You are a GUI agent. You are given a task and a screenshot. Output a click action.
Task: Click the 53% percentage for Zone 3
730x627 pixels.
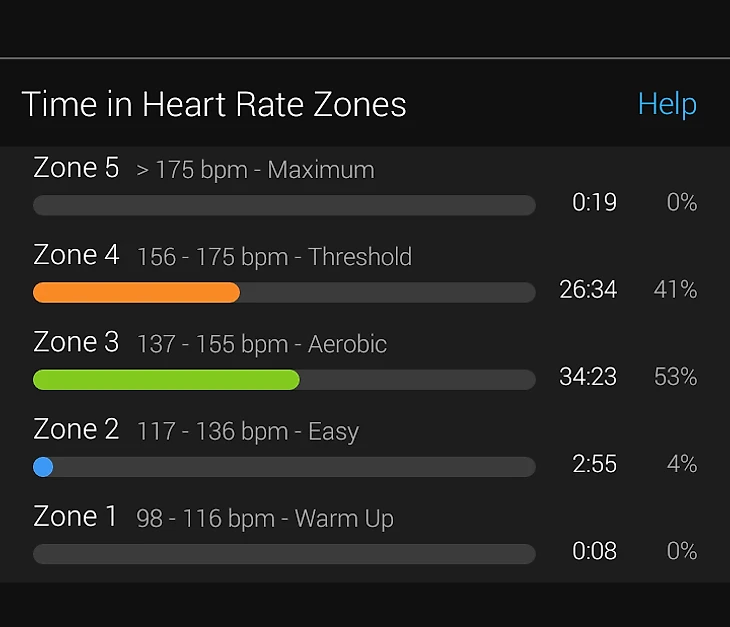[675, 377]
